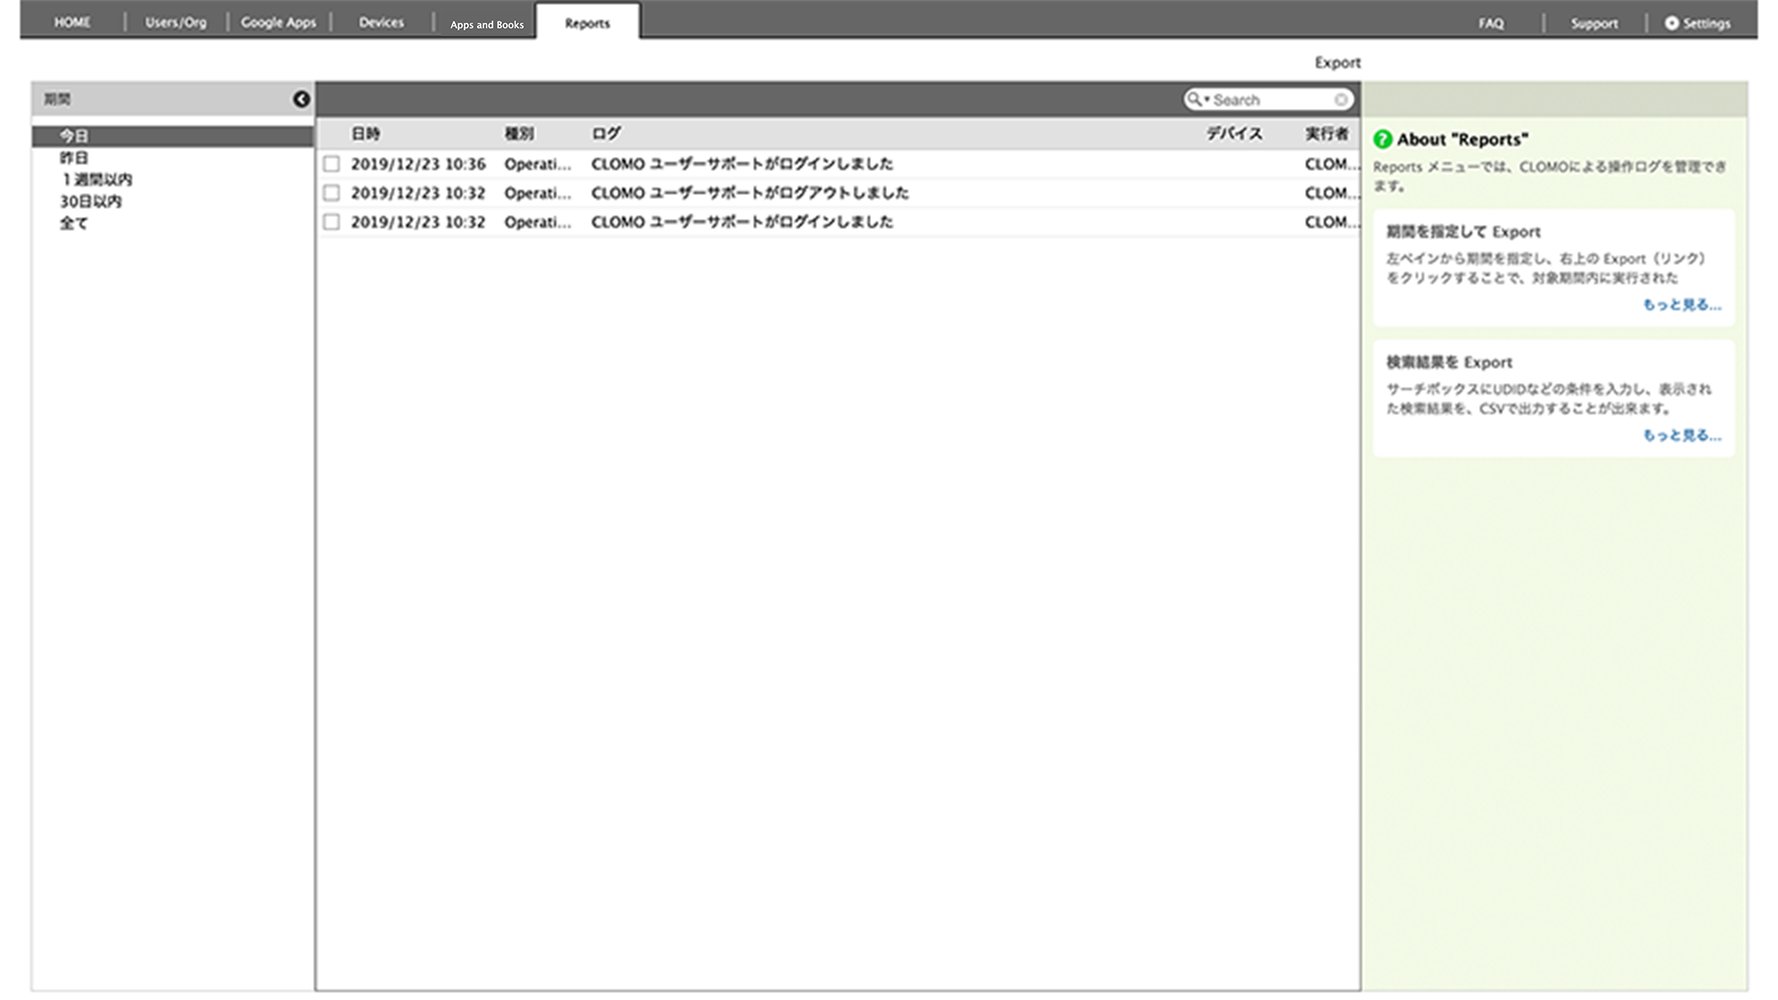The image size is (1778, 1000).
Task: Go to the Apps and Books tab
Action: [x=487, y=24]
